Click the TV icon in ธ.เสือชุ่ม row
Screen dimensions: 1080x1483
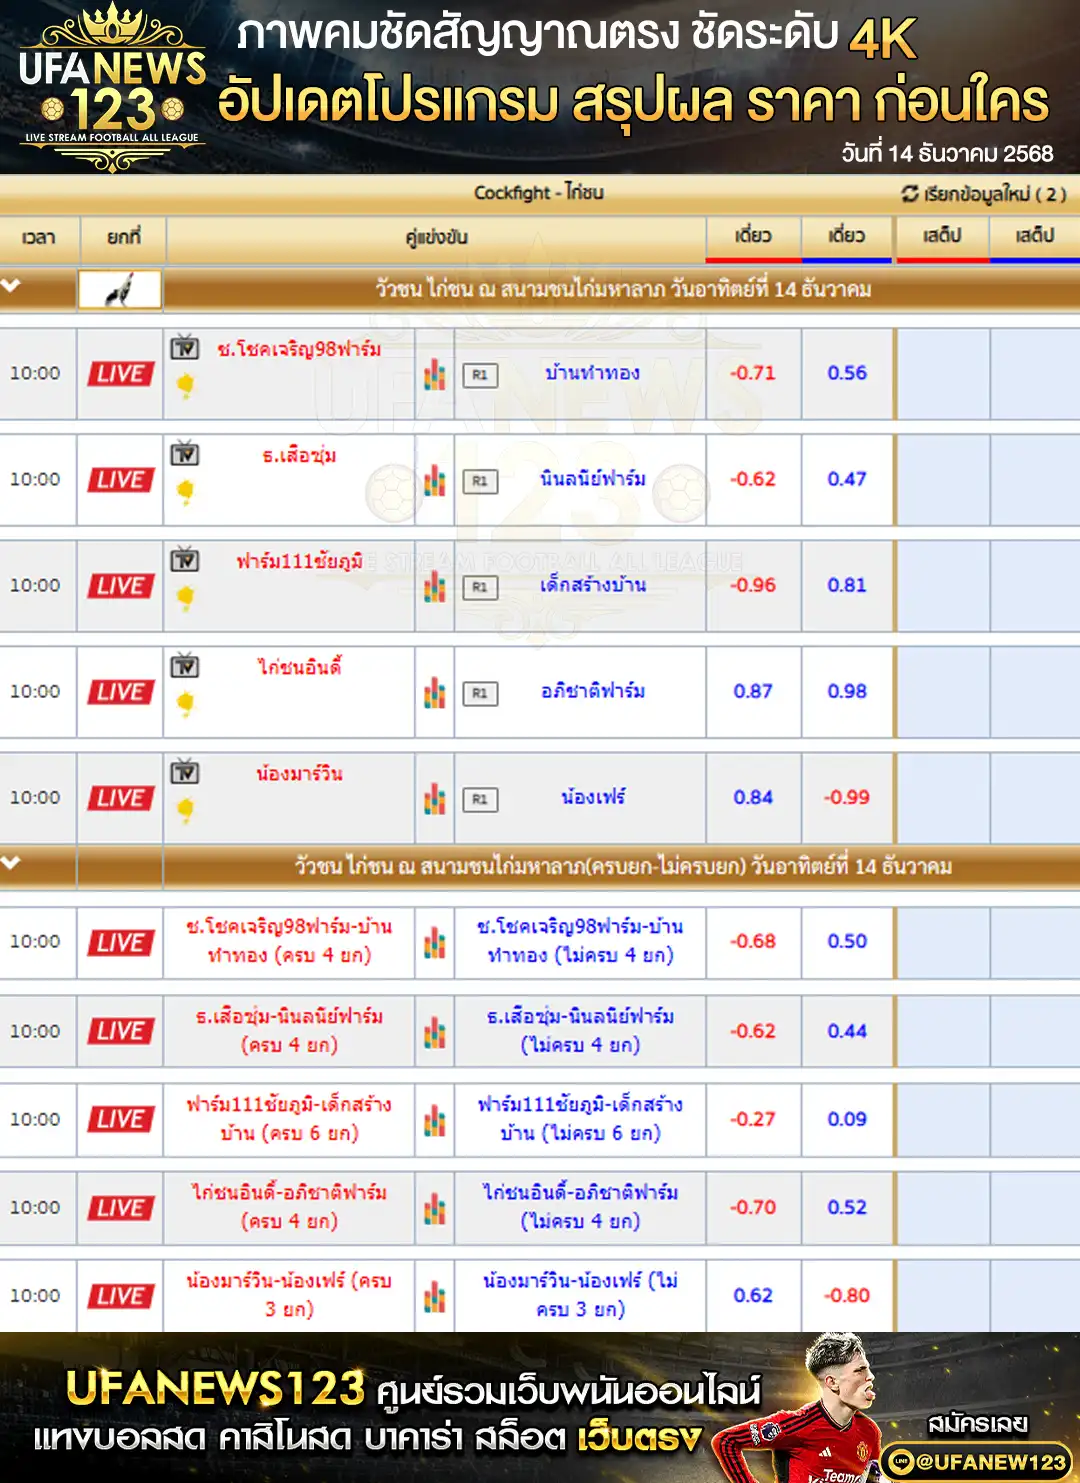pyautogui.click(x=184, y=454)
